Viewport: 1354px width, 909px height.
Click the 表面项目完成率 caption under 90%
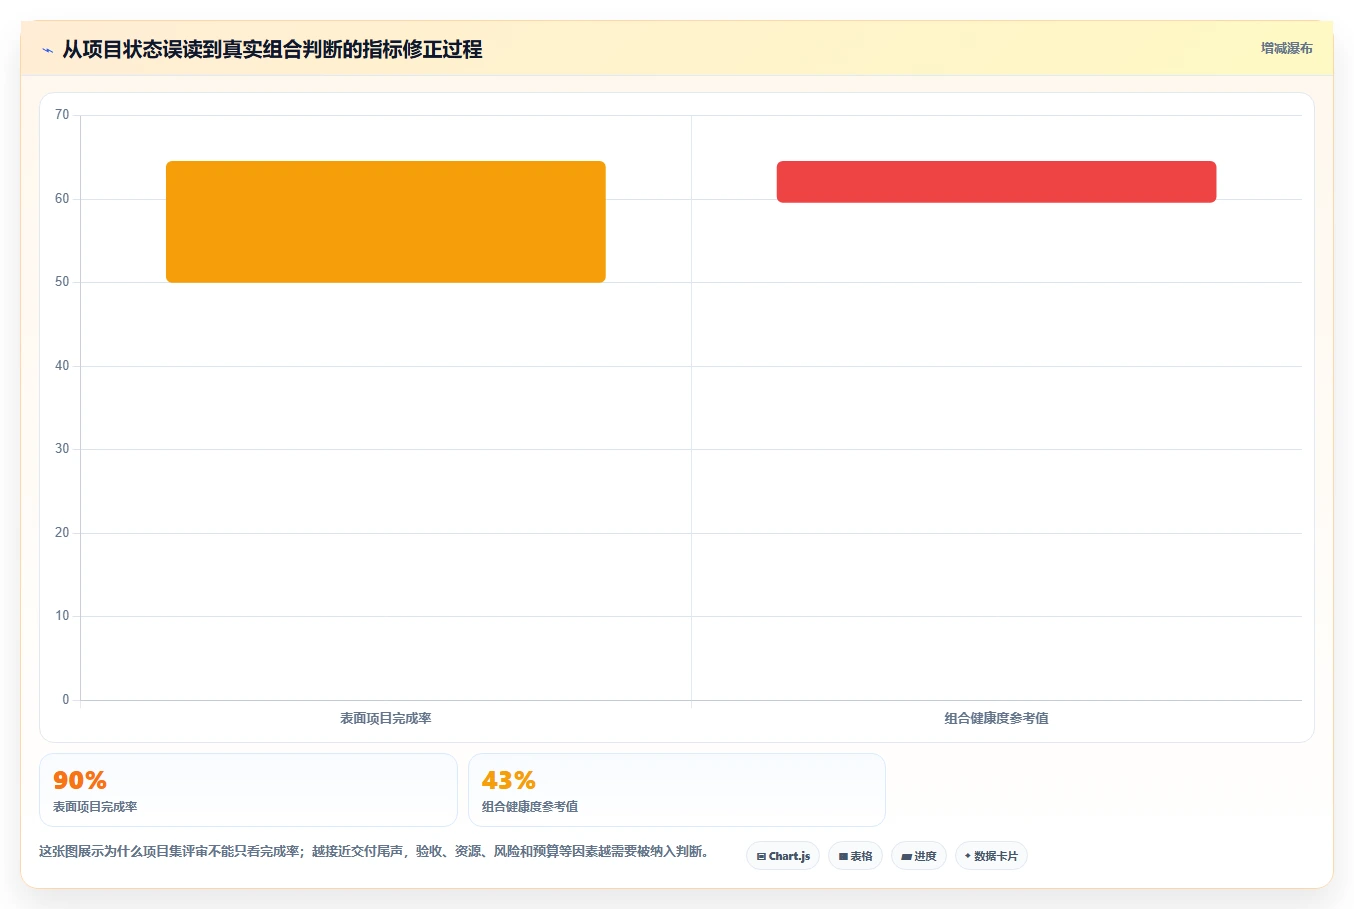tap(95, 806)
